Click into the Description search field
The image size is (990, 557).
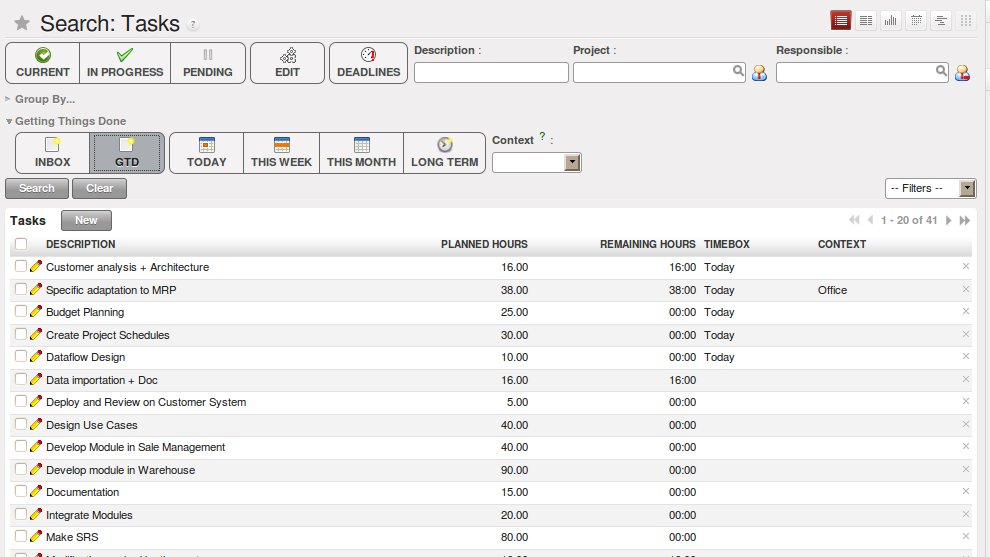490,72
